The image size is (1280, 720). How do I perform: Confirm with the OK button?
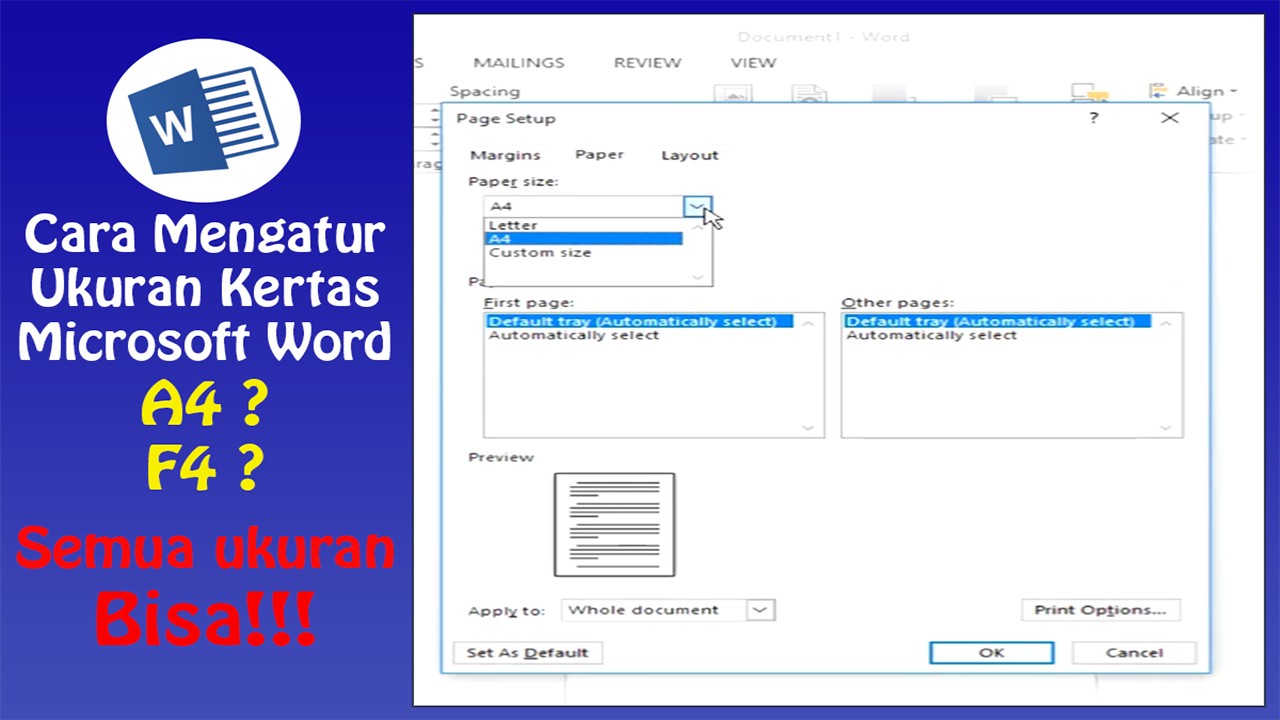(x=991, y=653)
